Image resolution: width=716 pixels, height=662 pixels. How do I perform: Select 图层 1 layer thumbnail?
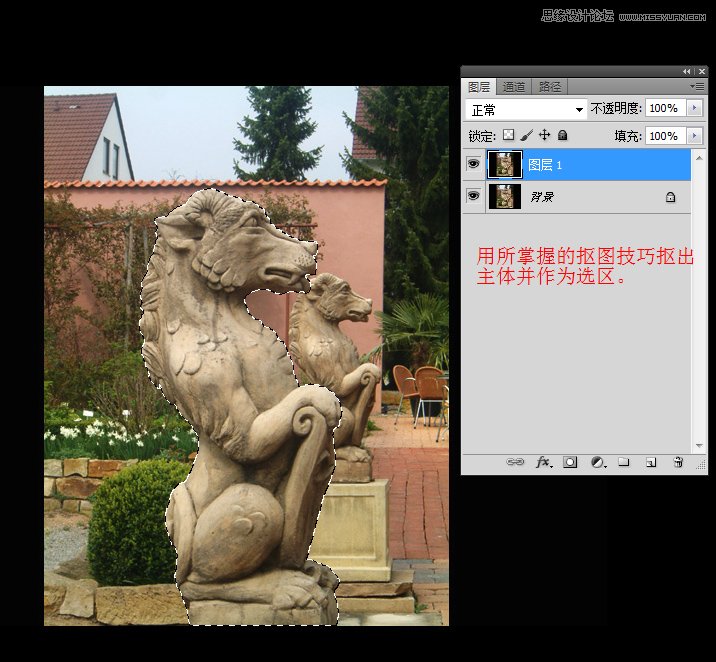coord(505,164)
